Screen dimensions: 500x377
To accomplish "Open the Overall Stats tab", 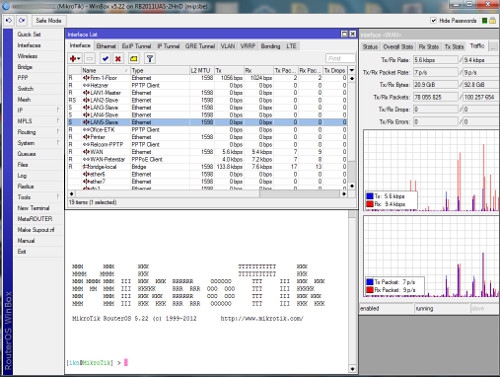I will (398, 47).
